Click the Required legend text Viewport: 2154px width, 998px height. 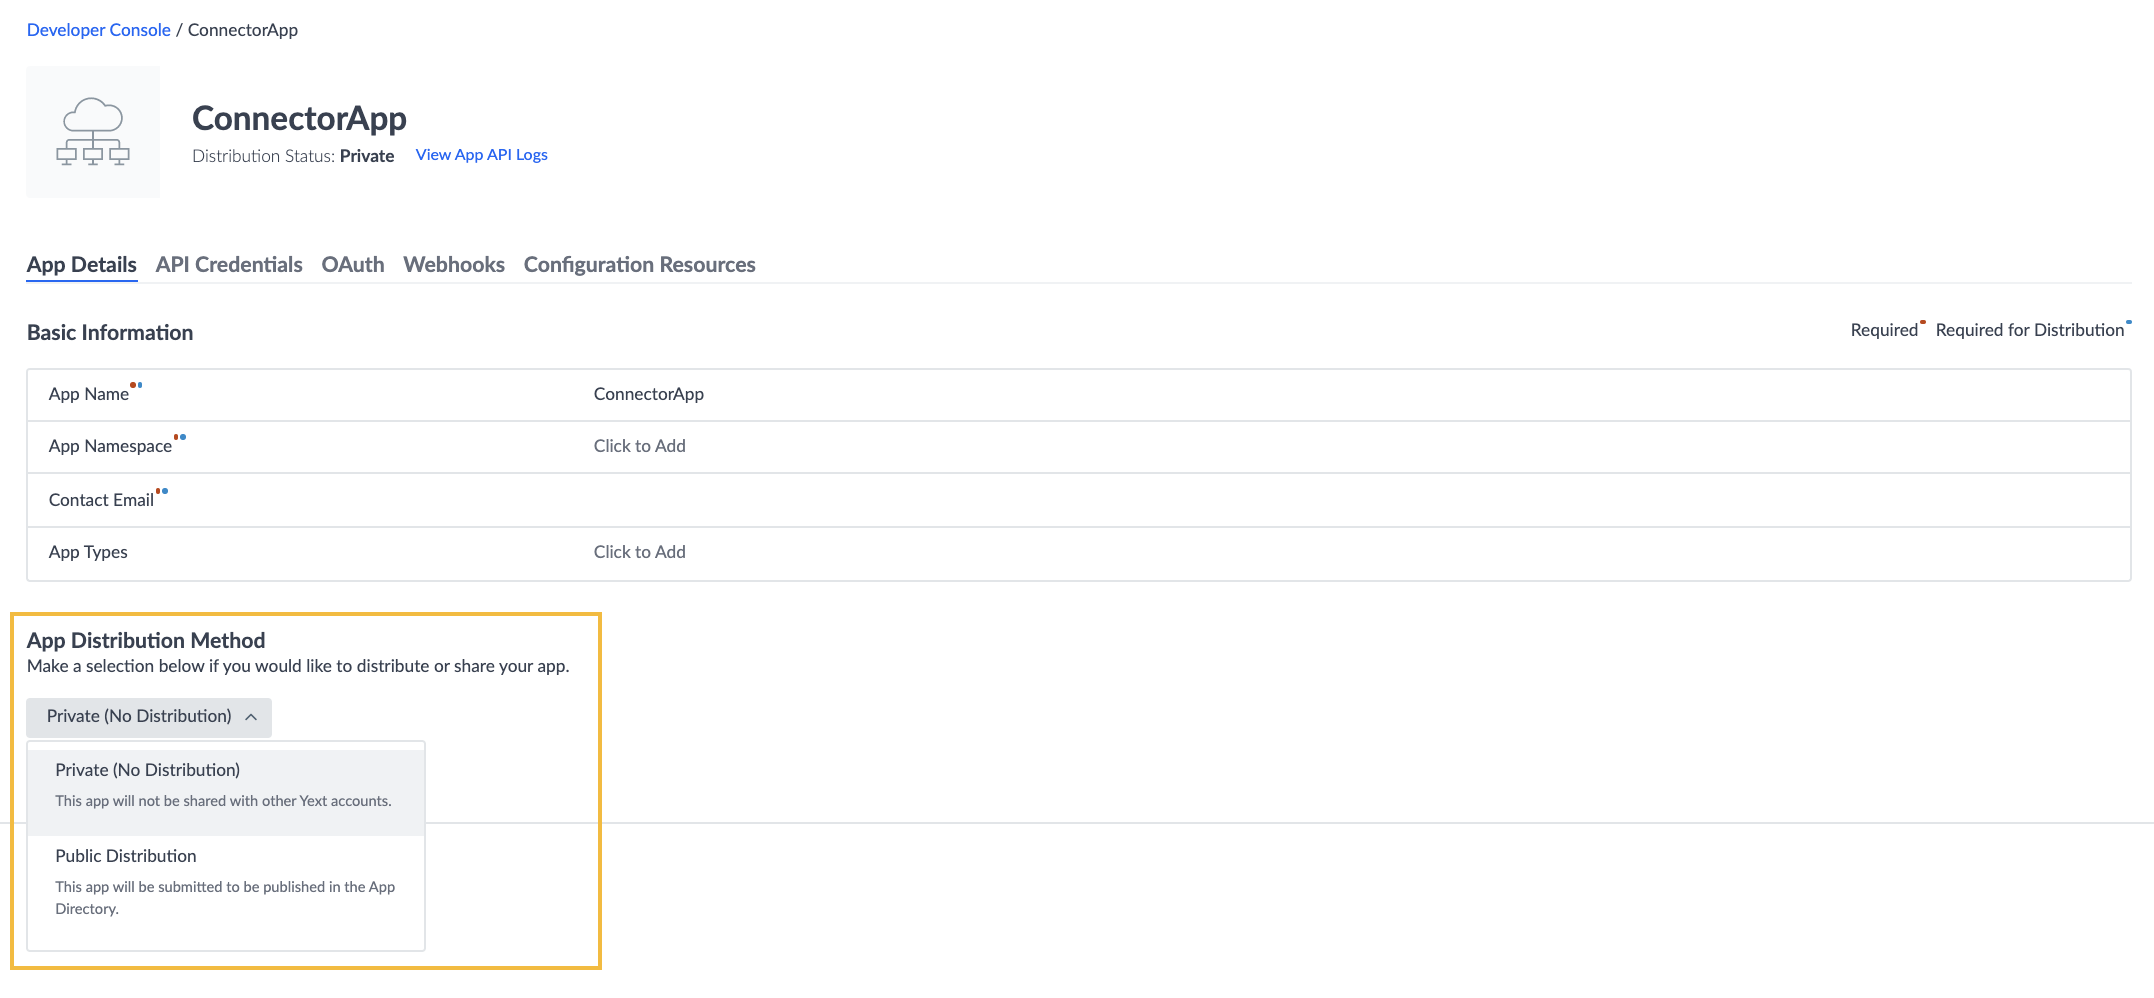click(1885, 330)
